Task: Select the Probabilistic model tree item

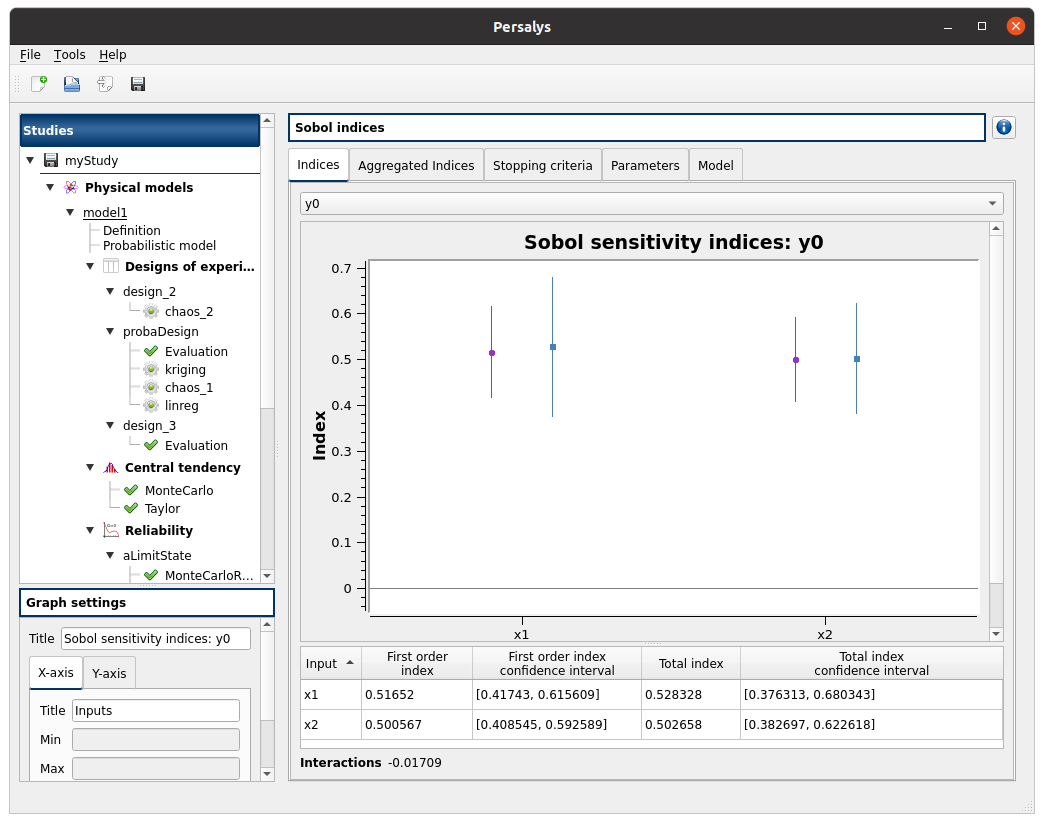Action: pyautogui.click(x=159, y=245)
